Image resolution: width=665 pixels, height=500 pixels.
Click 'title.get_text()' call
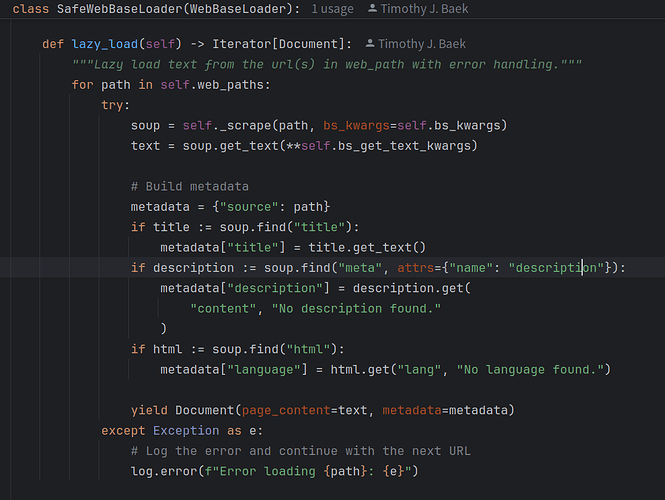(x=367, y=248)
